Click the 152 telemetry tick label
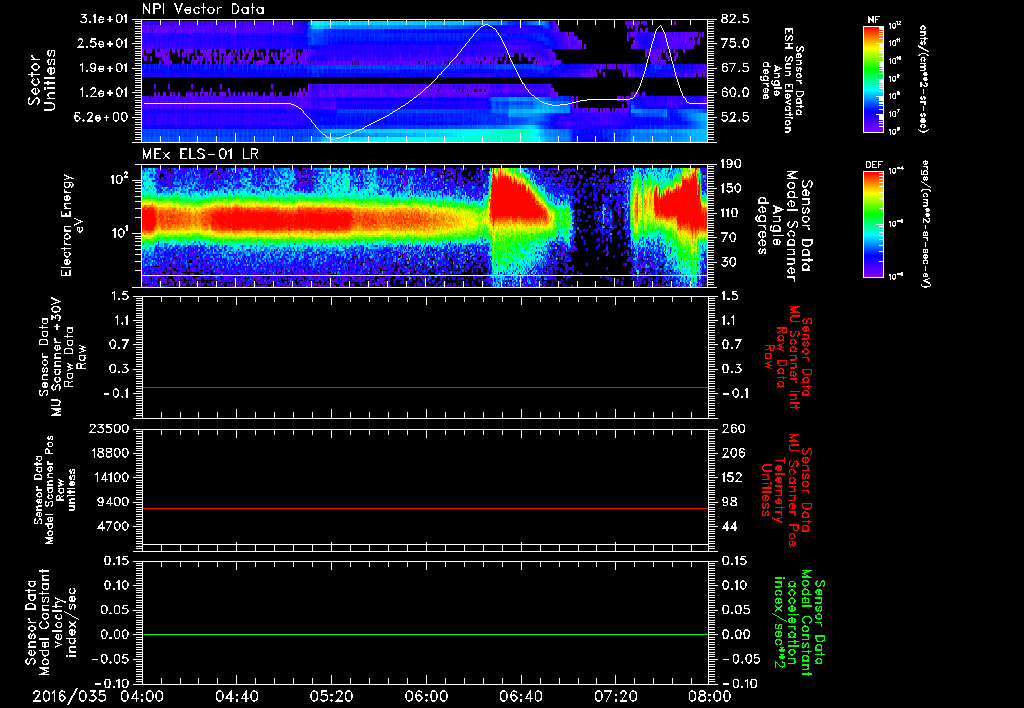Screen dimensions: 1024x708 click(x=732, y=477)
